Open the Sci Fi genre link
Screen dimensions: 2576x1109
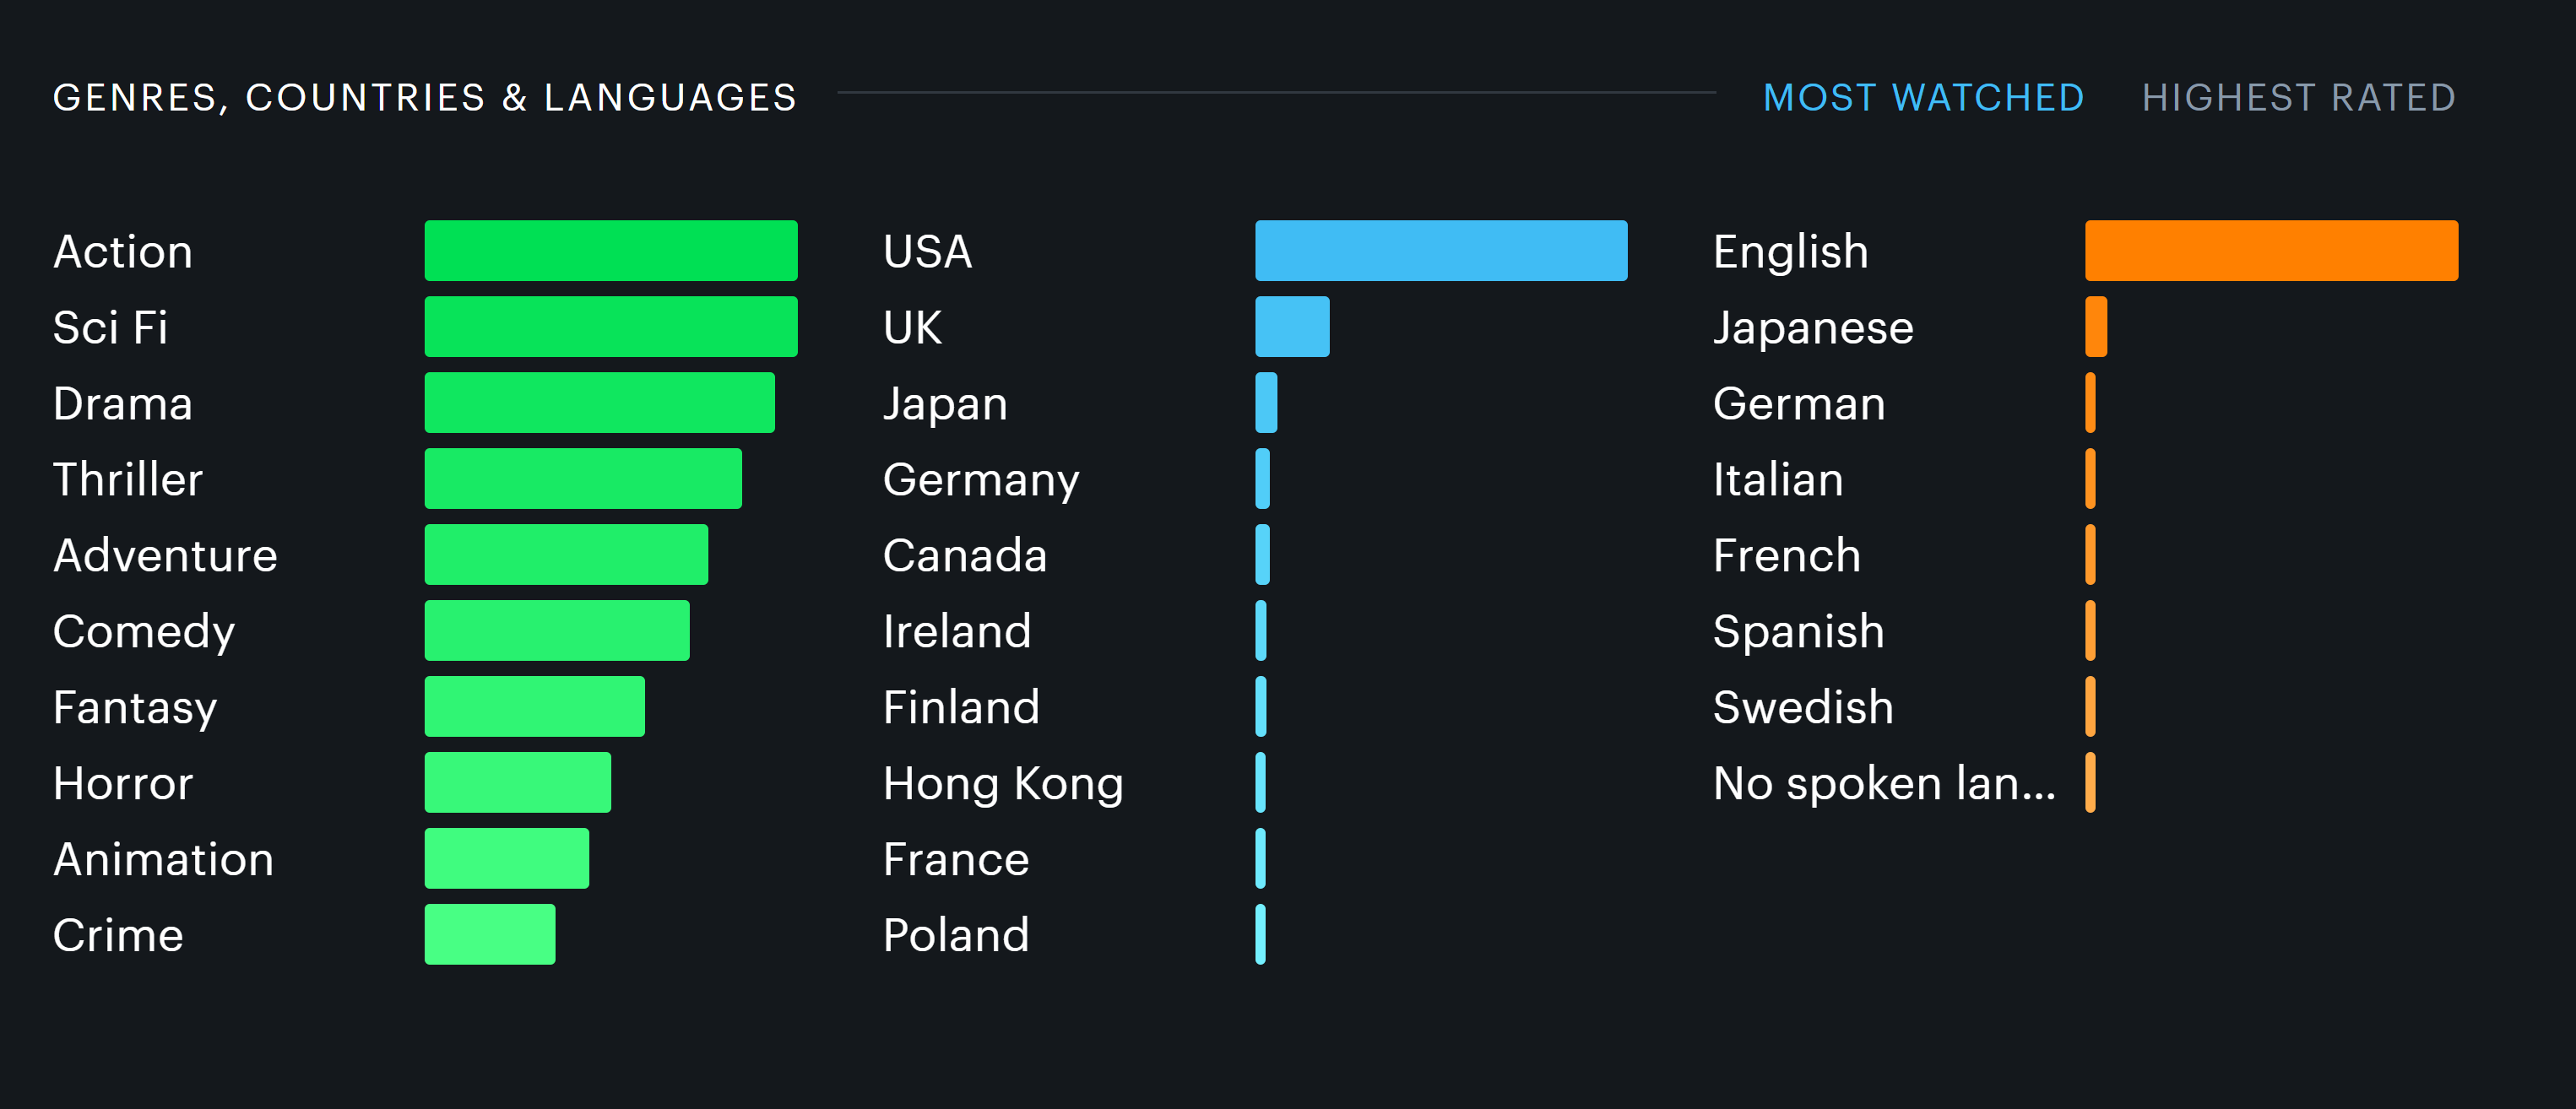[110, 327]
